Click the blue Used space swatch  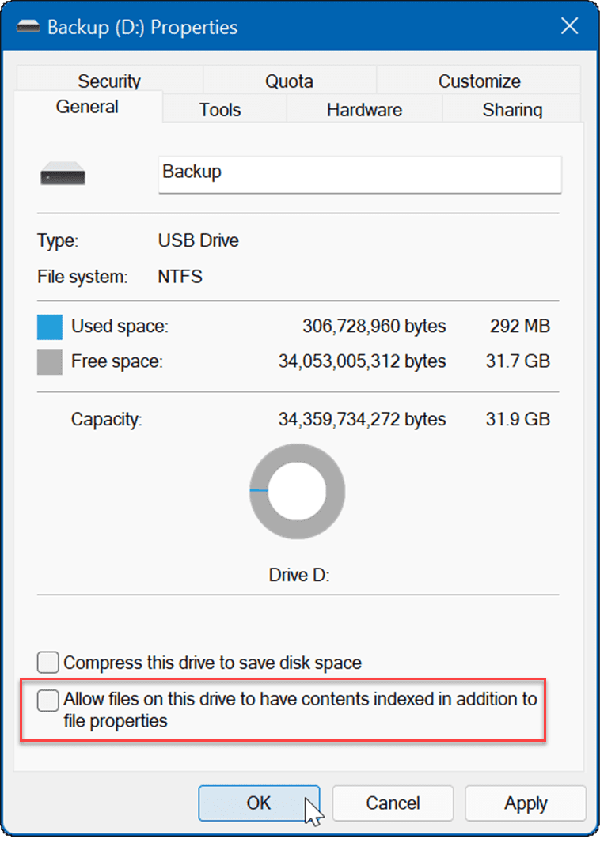point(49,327)
